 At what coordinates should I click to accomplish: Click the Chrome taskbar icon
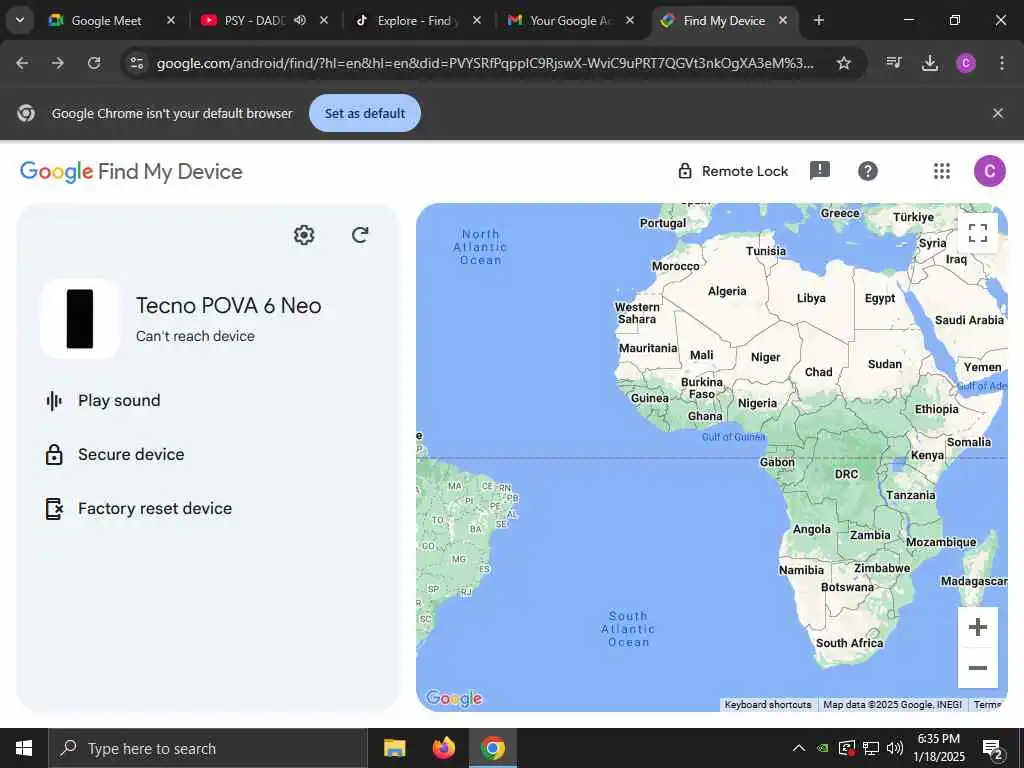[492, 748]
